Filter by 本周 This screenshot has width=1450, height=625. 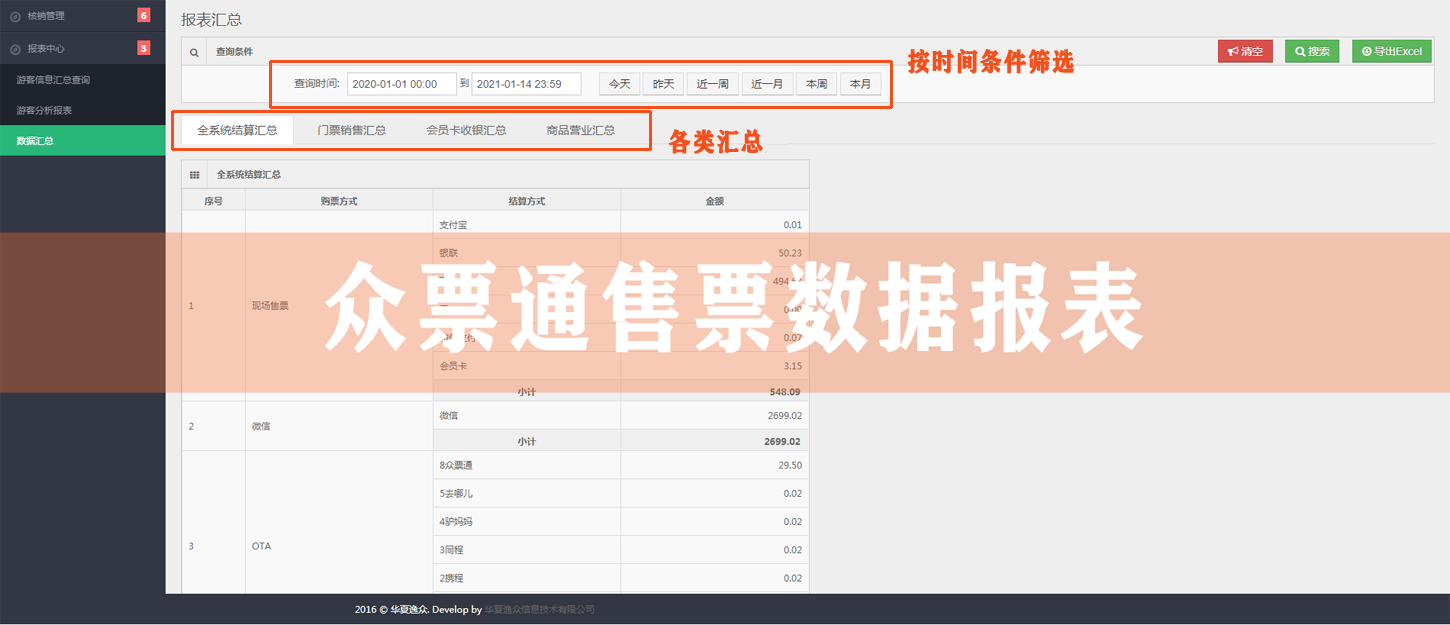816,84
